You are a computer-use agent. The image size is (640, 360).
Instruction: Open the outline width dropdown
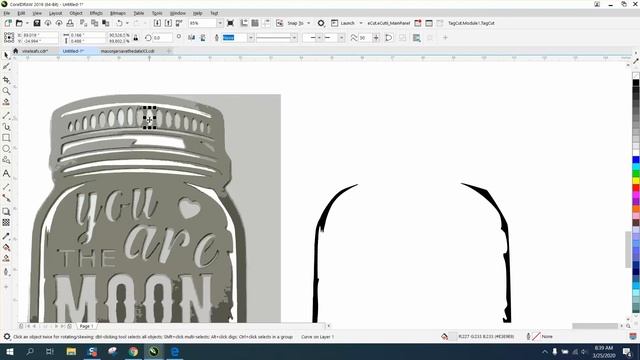point(251,38)
